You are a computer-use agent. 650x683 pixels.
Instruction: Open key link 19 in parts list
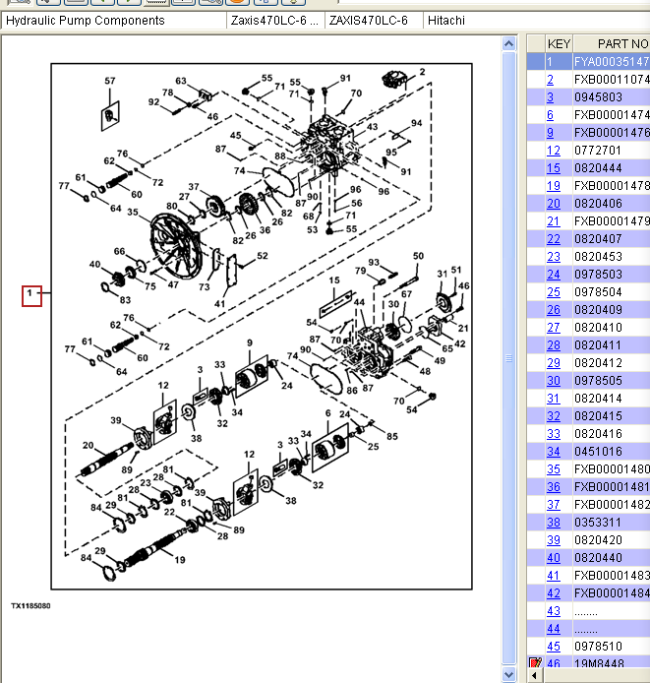point(553,186)
